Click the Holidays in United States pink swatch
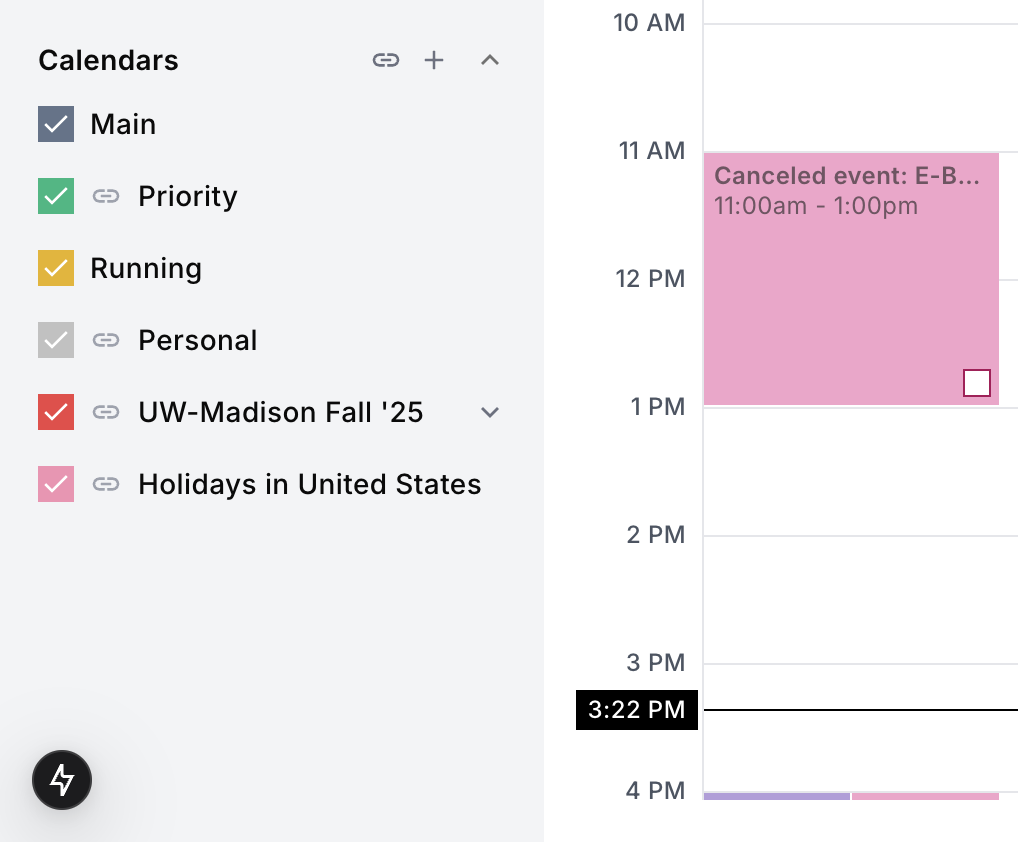1018x842 pixels. pyautogui.click(x=55, y=484)
